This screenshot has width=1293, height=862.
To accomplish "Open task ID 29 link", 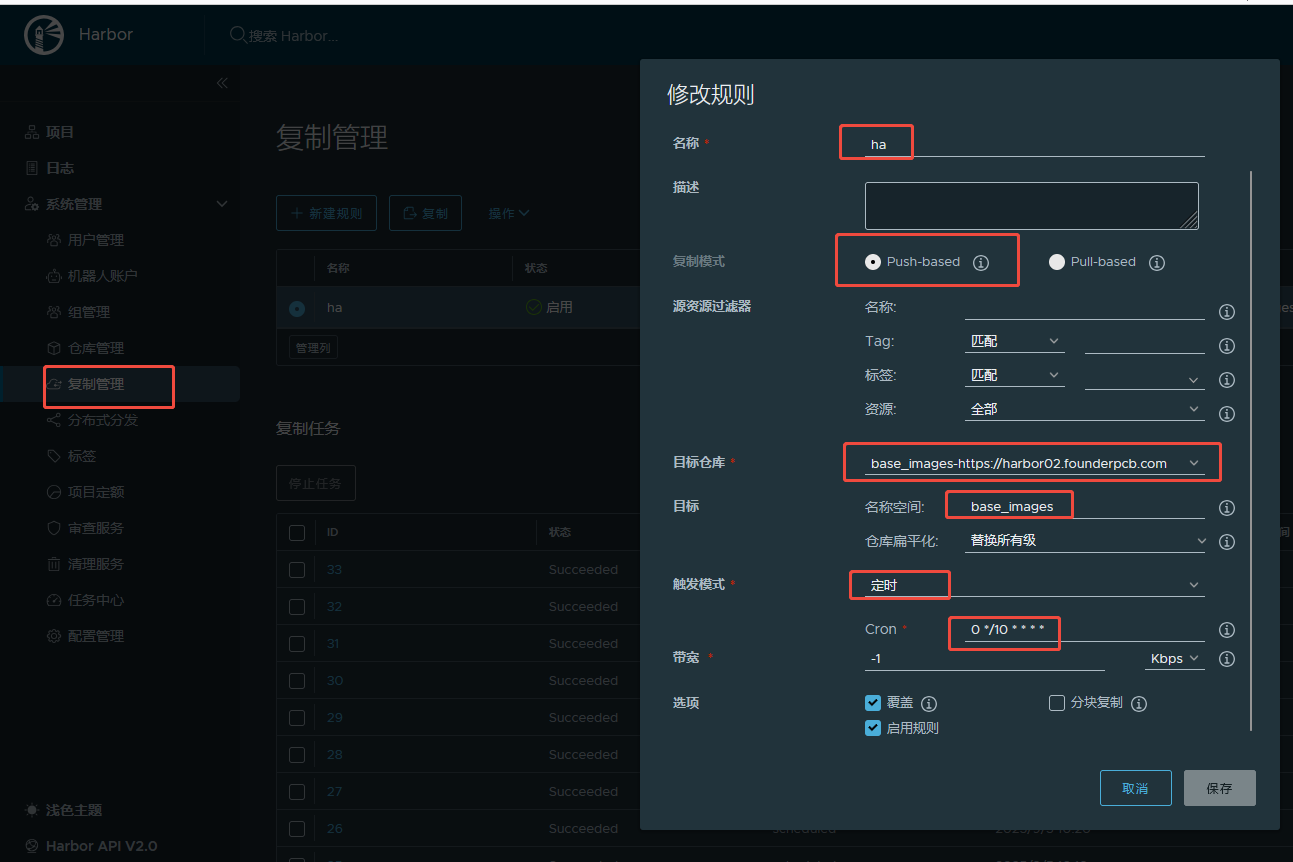I will (334, 717).
